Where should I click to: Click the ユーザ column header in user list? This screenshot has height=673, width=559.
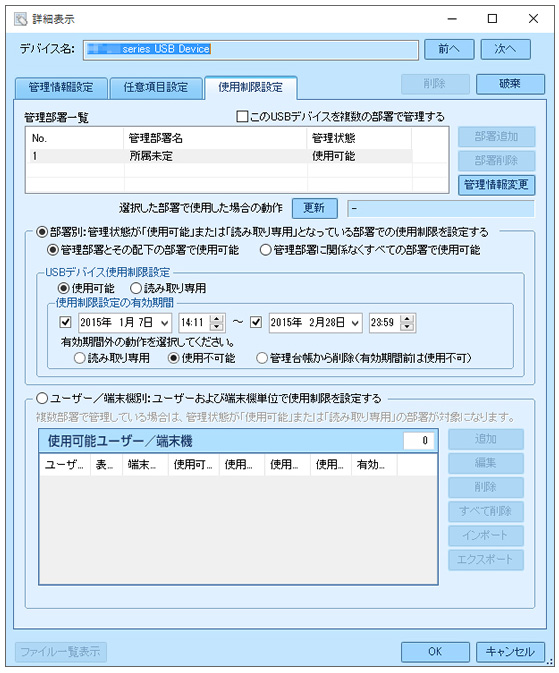[65, 465]
